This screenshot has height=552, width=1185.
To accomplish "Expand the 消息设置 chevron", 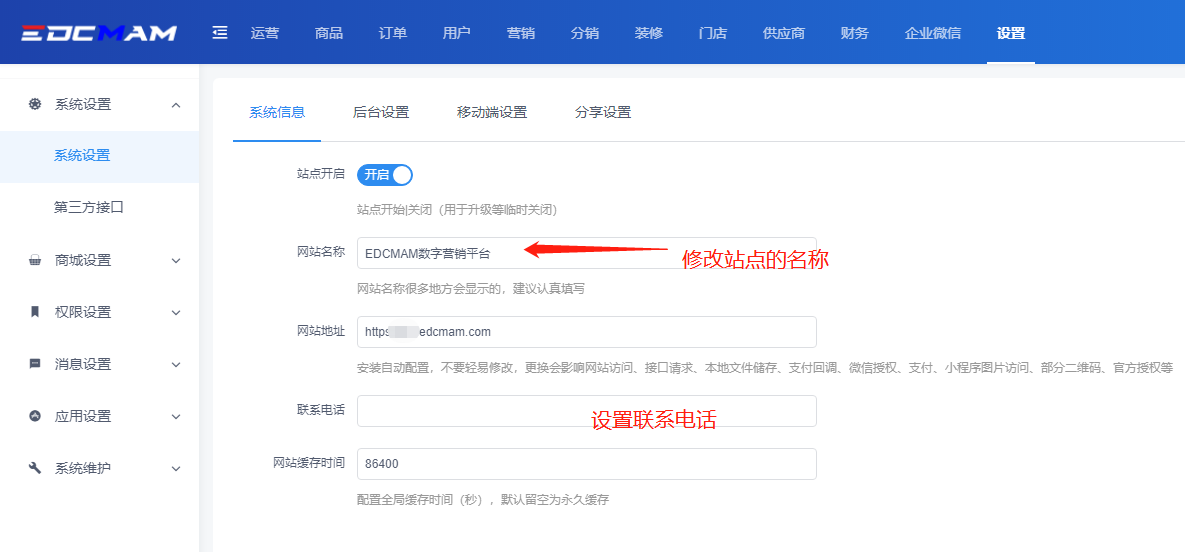I will (x=176, y=364).
